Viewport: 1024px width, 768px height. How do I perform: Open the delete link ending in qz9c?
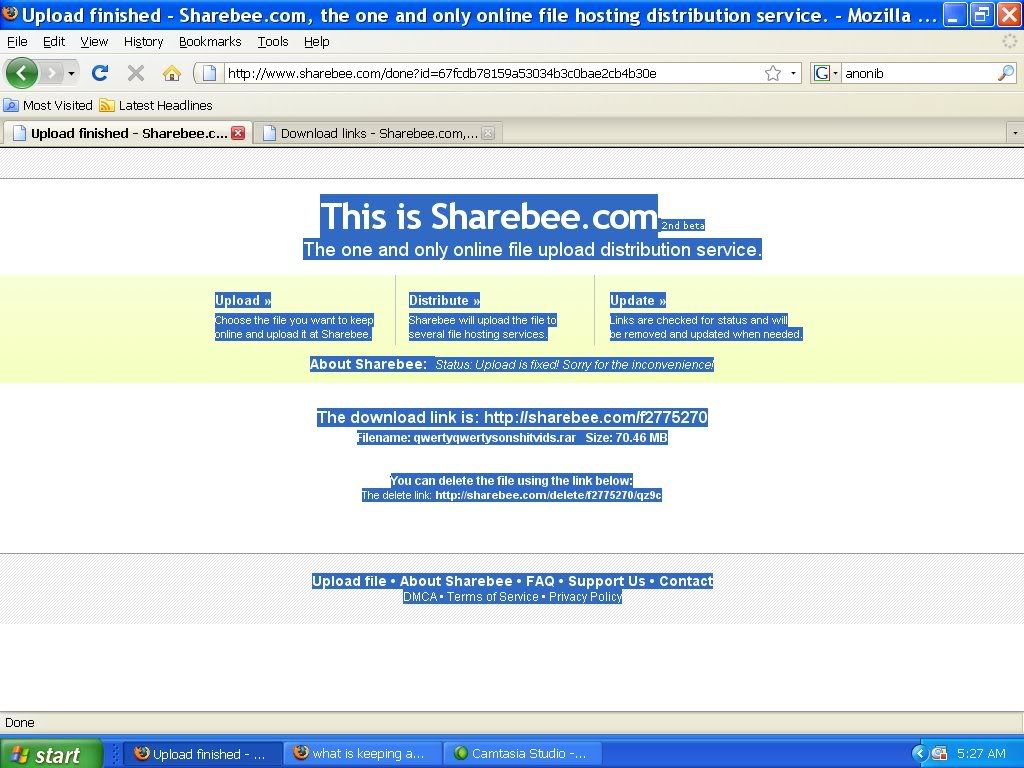coord(549,495)
